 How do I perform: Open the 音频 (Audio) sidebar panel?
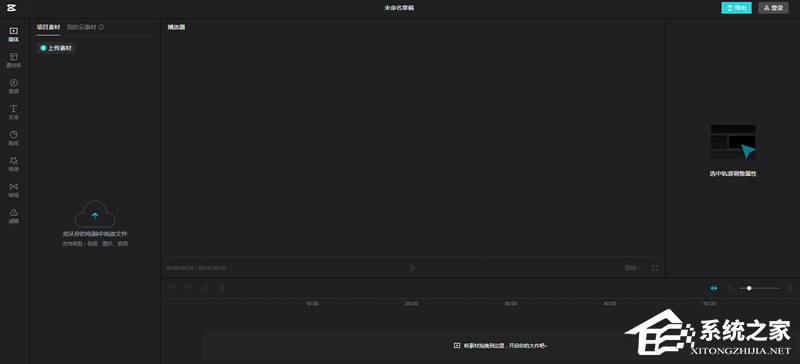(x=14, y=86)
